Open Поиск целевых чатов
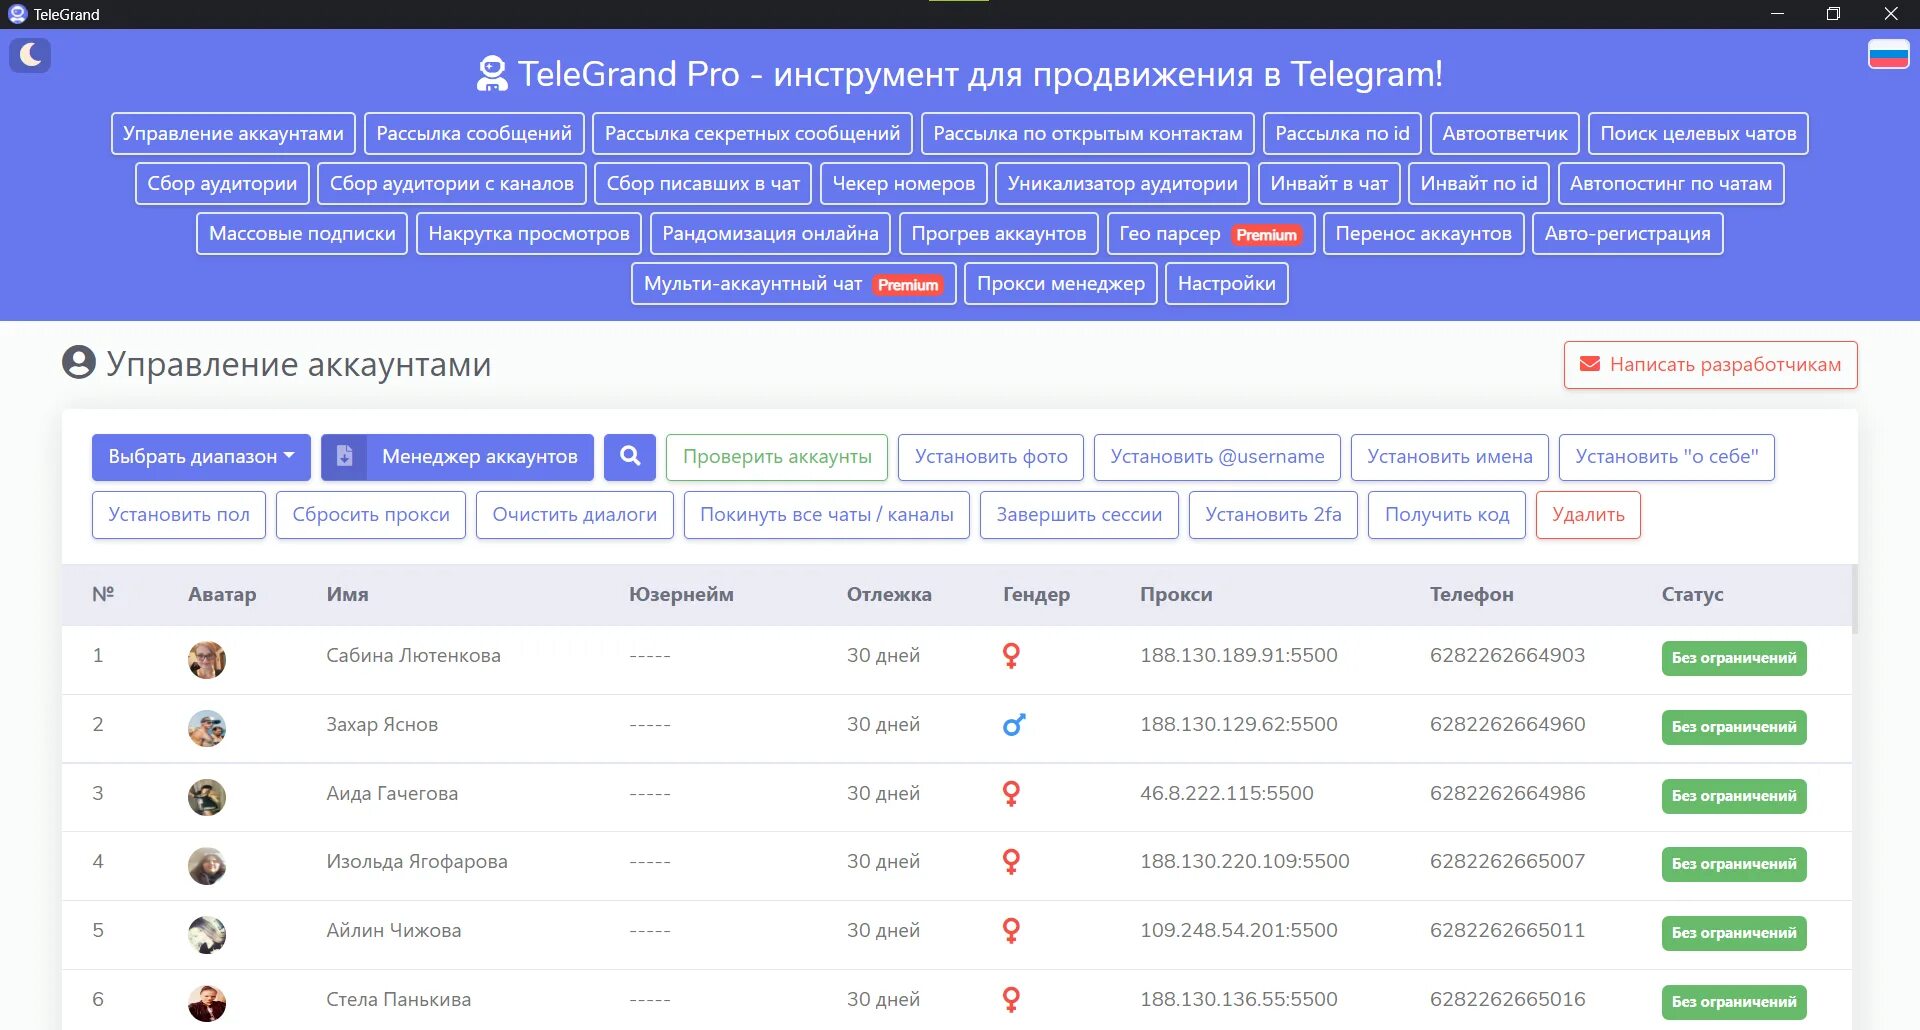The image size is (1920, 1030). click(1698, 134)
